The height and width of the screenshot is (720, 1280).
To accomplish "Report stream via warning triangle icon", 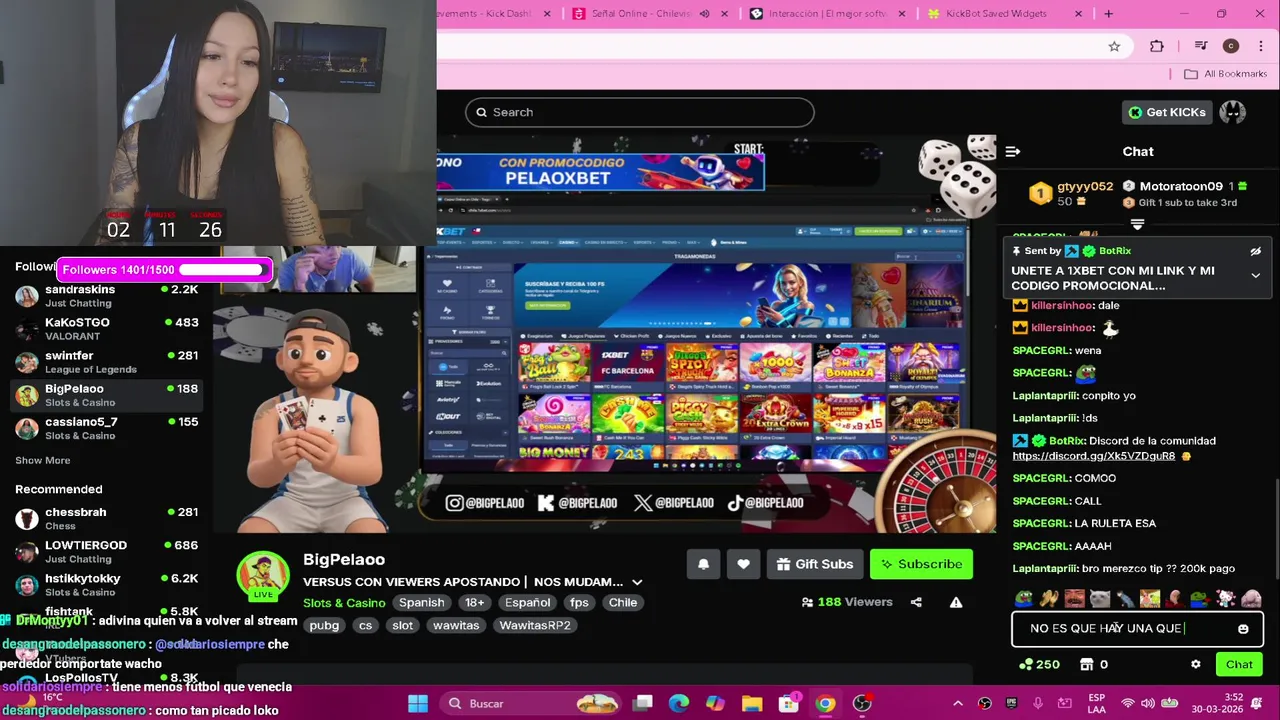I will [x=956, y=602].
